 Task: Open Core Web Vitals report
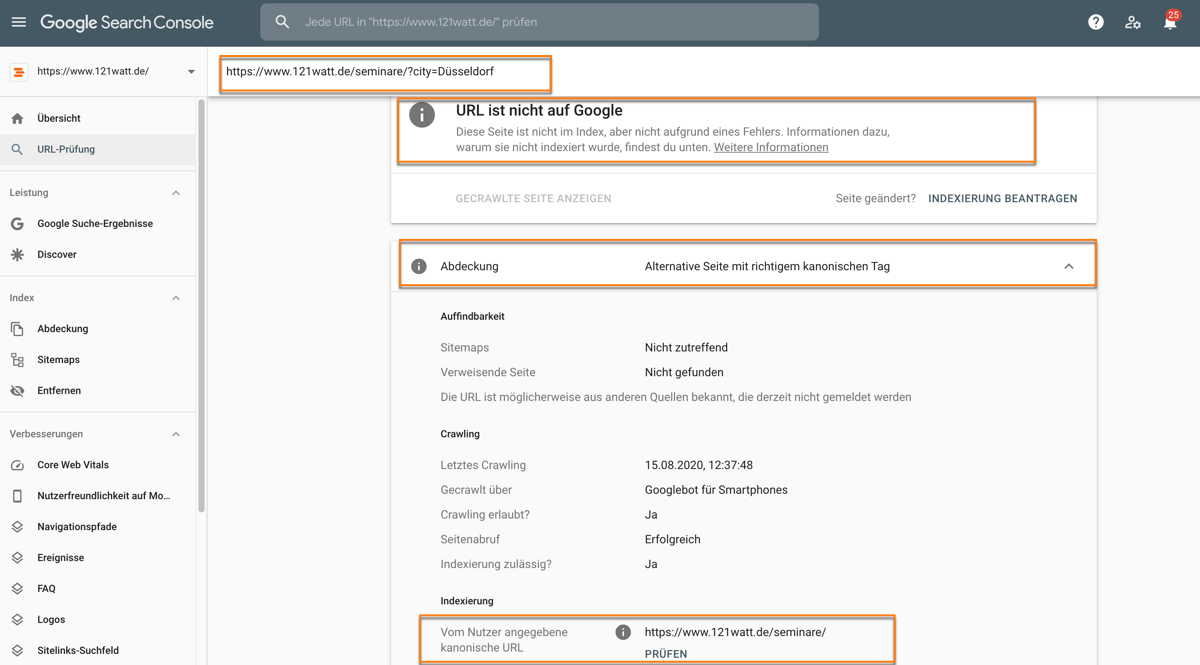[x=98, y=465]
